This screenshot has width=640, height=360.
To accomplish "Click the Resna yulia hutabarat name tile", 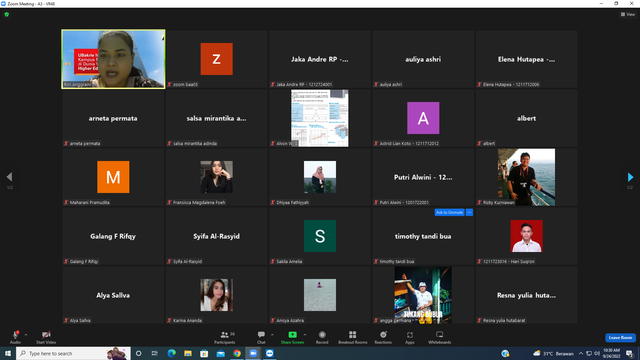I will point(527,295).
